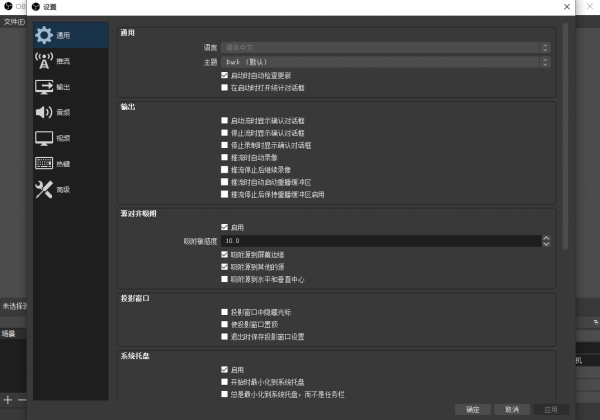
Task: Click the OBS logo in settings title bar
Action: (36, 6)
